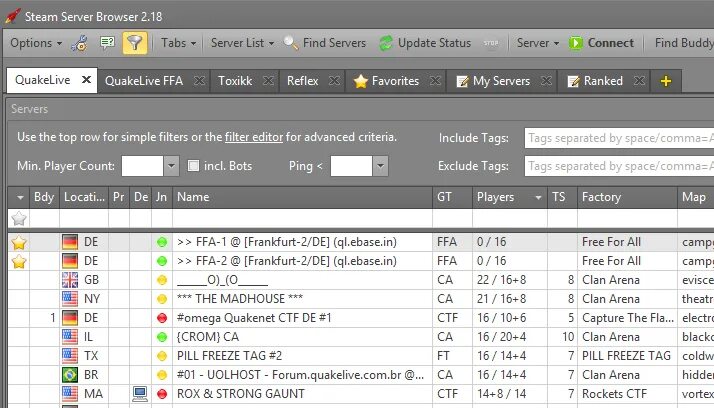Add a new tab with yellow plus
Image resolution: width=714 pixels, height=408 pixels.
[x=666, y=81]
